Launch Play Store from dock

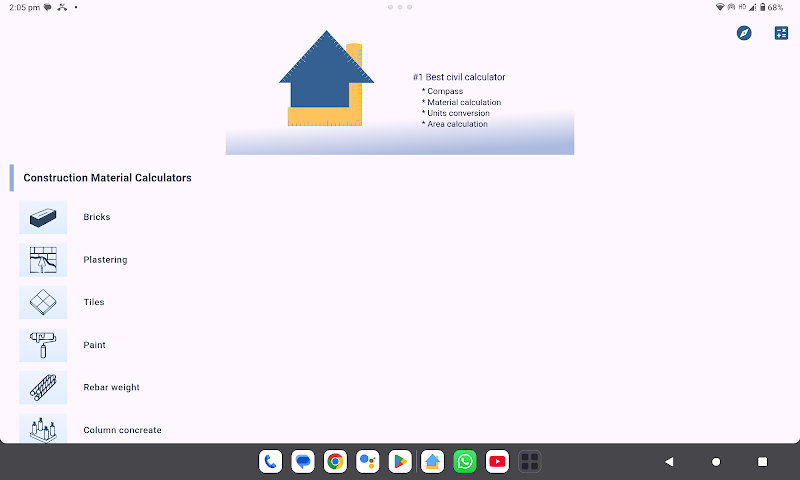(x=400, y=462)
